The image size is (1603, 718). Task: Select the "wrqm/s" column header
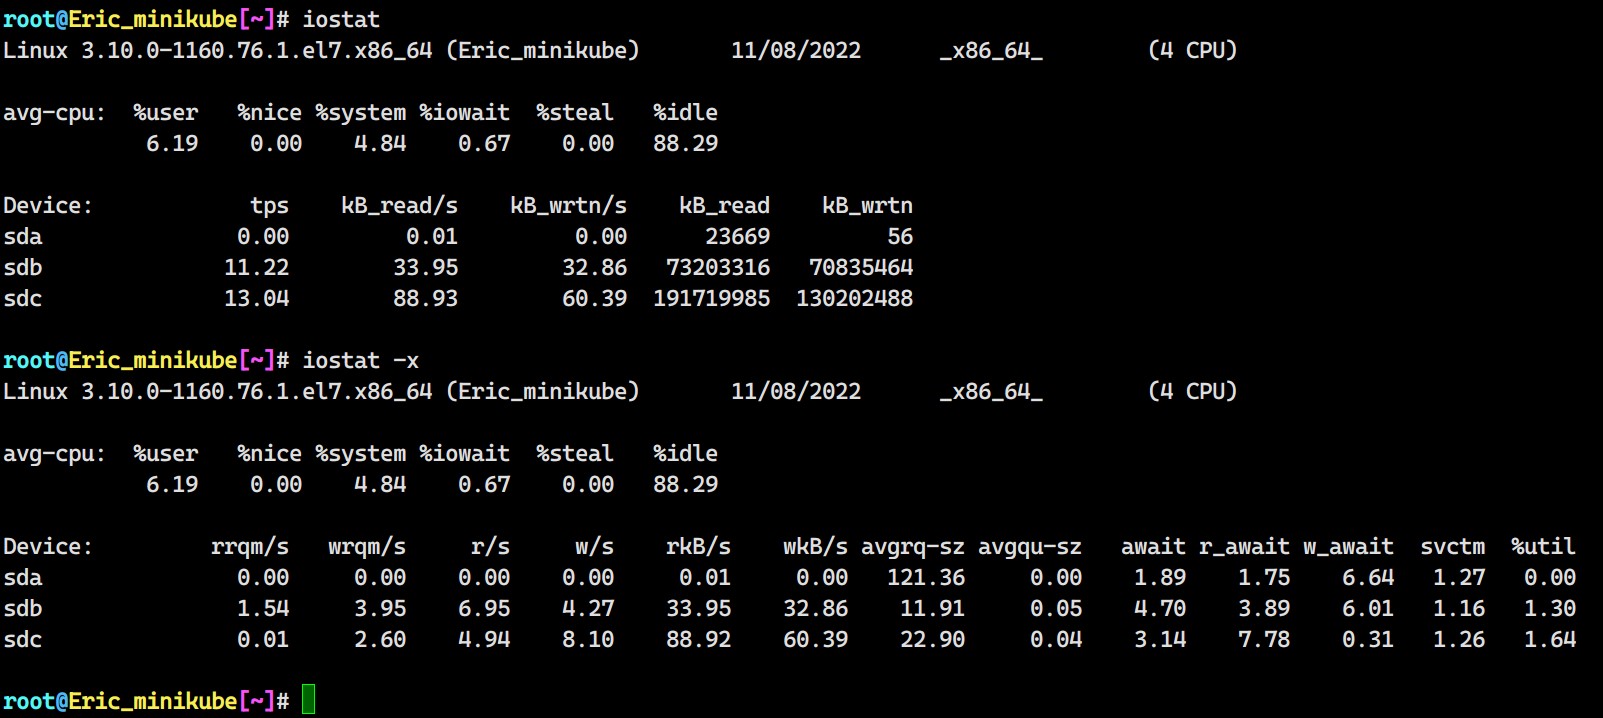(367, 547)
